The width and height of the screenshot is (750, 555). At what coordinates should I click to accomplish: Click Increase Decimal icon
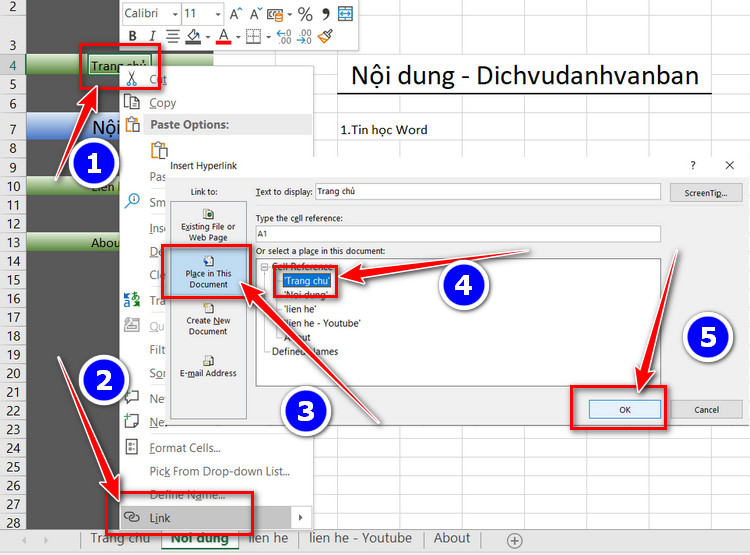coord(284,37)
